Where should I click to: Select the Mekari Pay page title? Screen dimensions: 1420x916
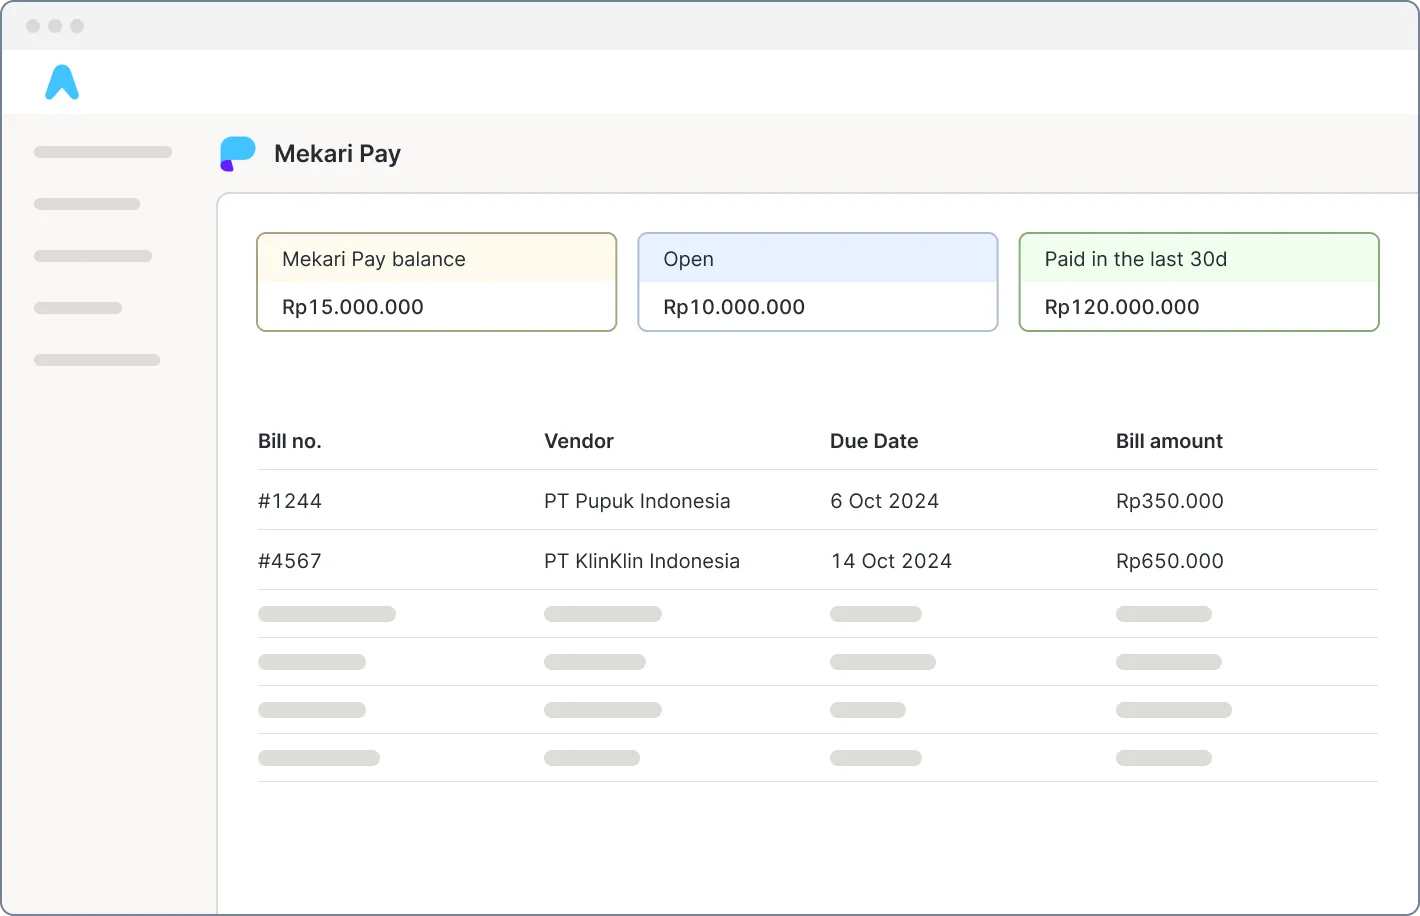337,154
